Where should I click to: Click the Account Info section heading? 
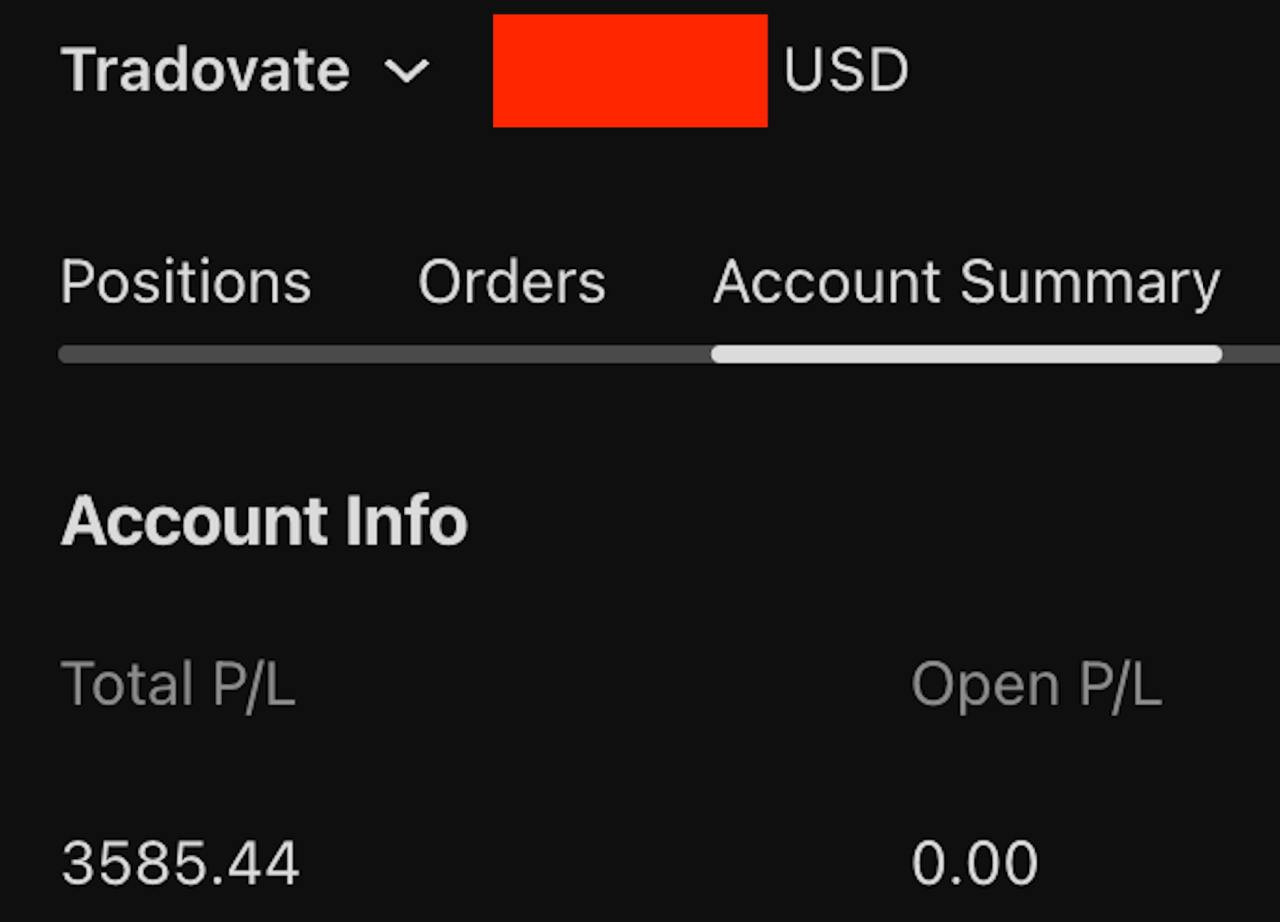pyautogui.click(x=264, y=521)
